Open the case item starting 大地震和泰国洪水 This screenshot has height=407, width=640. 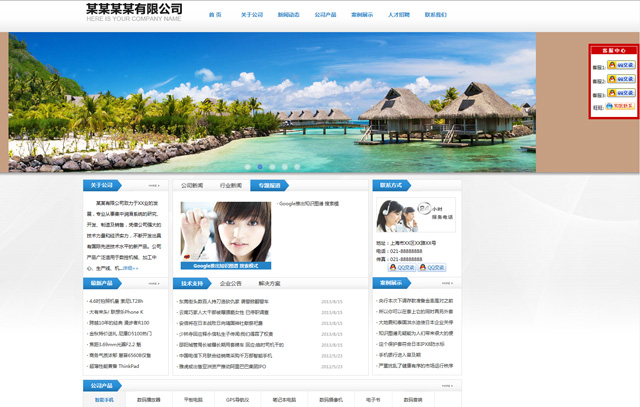click(415, 322)
